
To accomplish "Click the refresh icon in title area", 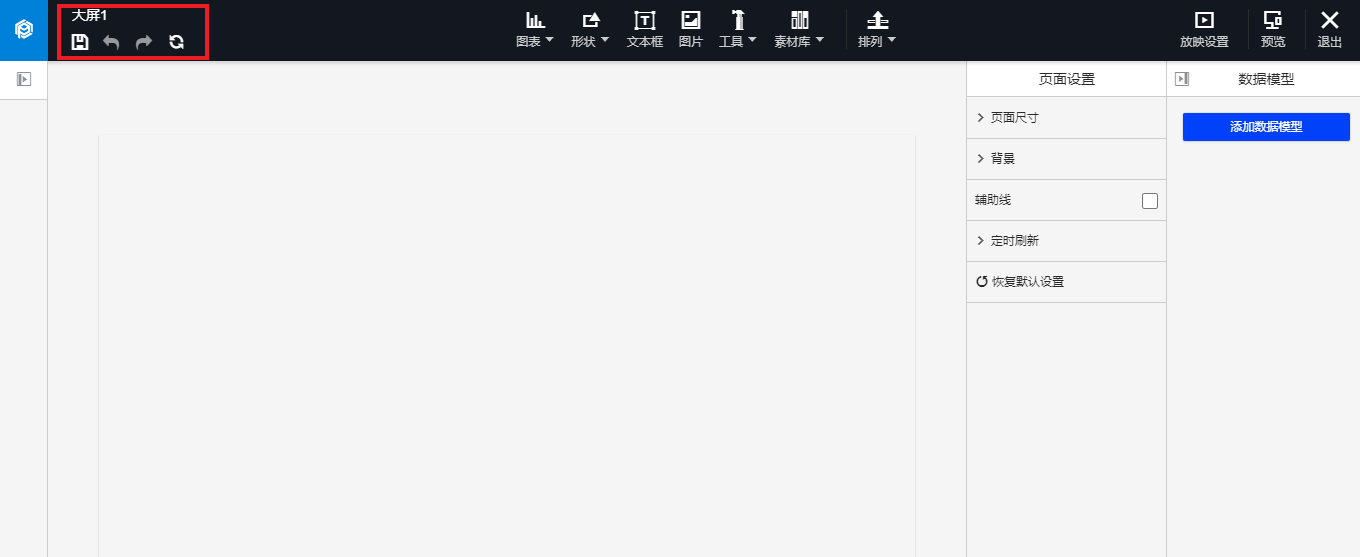I will (x=177, y=42).
